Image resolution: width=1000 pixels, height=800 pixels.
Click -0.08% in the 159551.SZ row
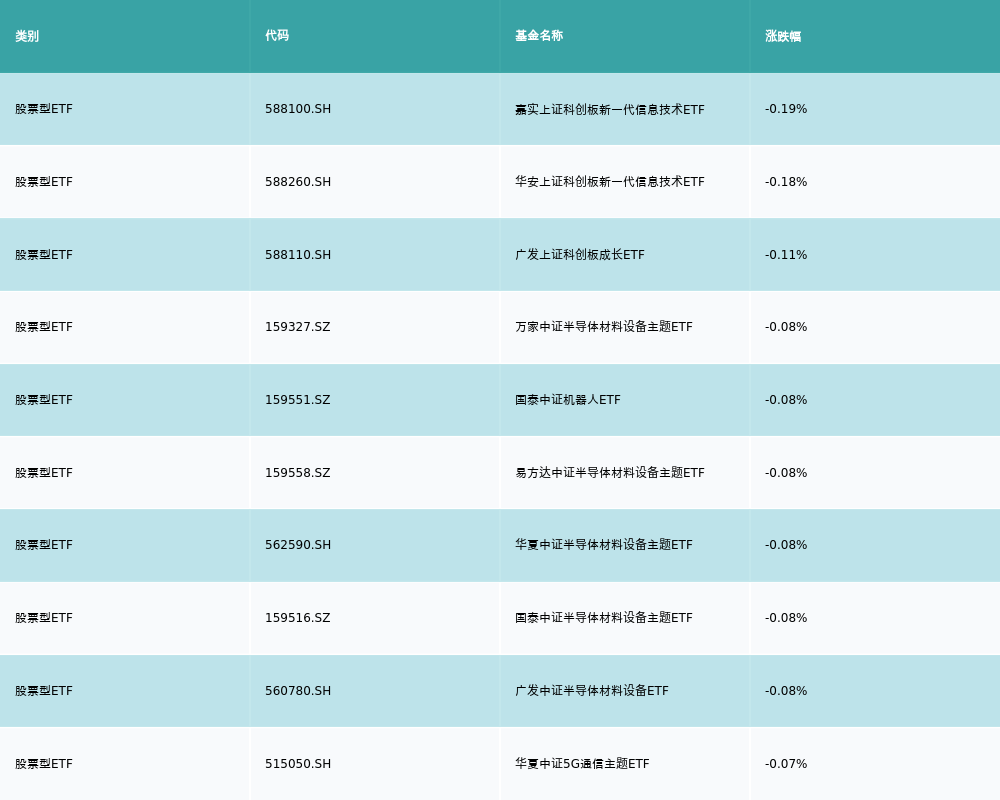coord(786,400)
